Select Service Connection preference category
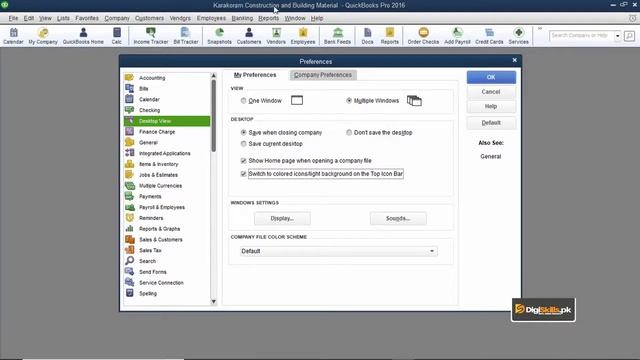640x360 pixels. 167,283
